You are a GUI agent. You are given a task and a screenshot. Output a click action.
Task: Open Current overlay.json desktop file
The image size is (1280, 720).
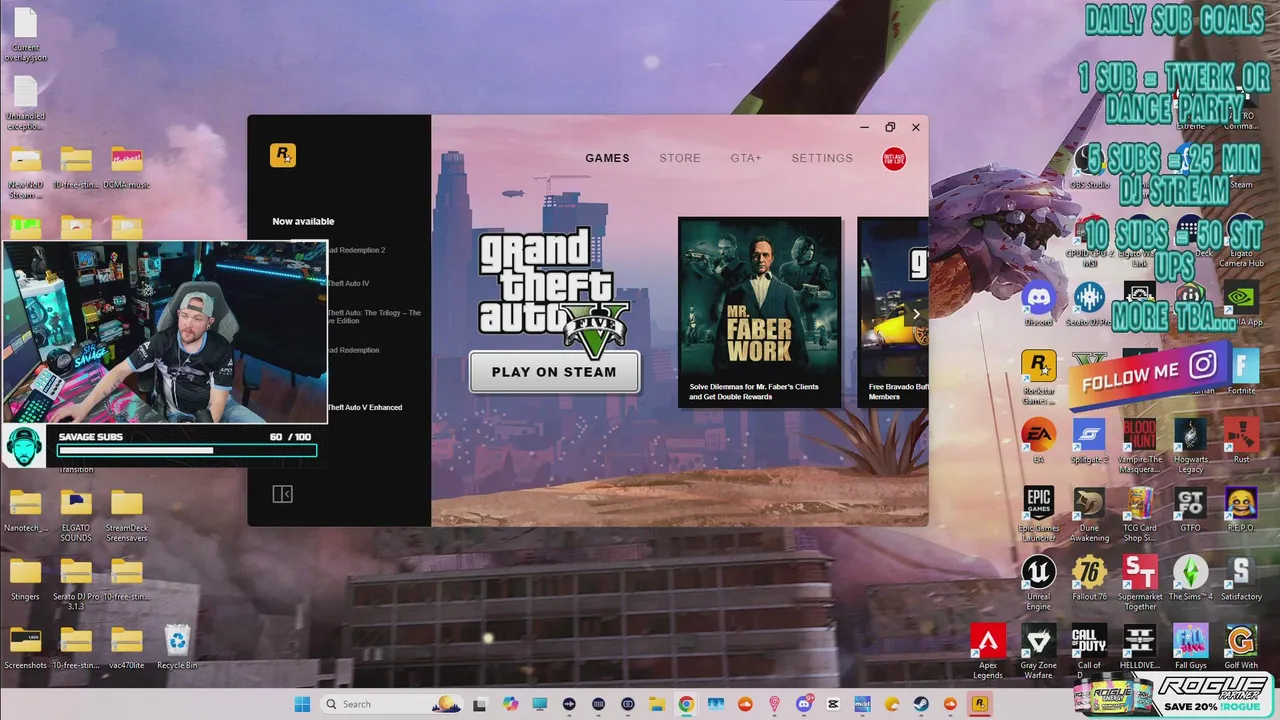[25, 35]
